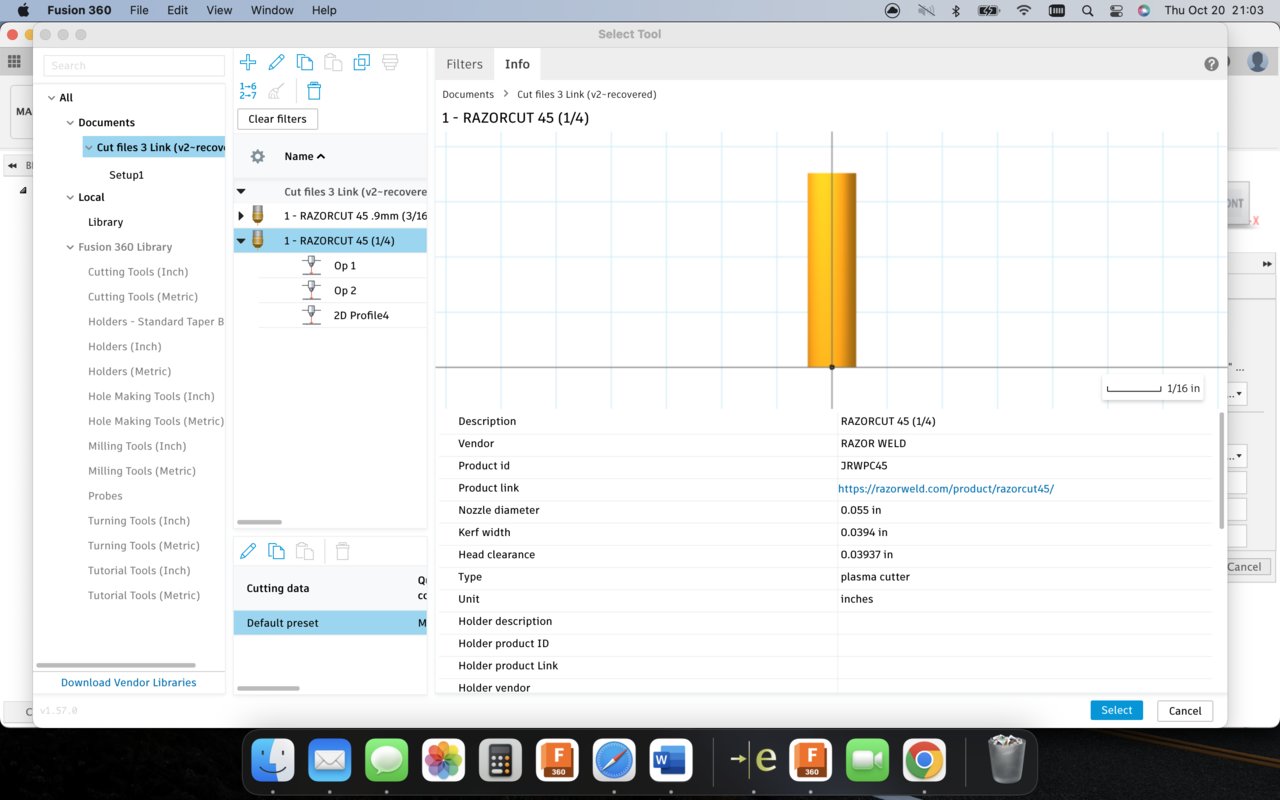Viewport: 1280px width, 800px height.
Task: Open Safari from the Dock
Action: [614, 760]
